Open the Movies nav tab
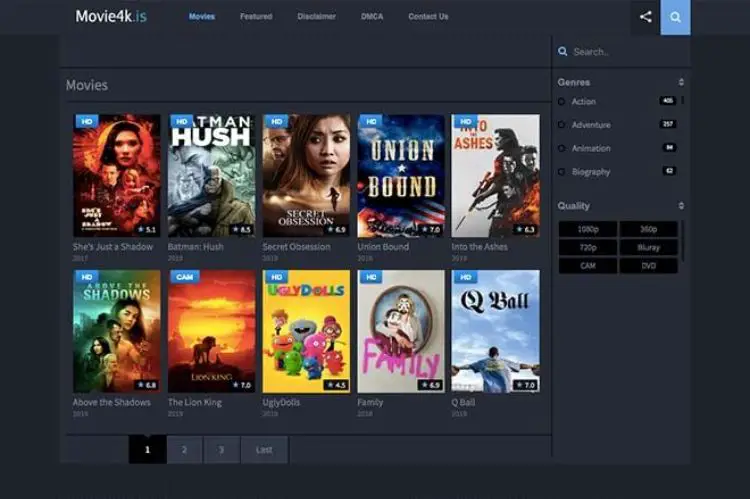The image size is (750, 499). [x=201, y=17]
